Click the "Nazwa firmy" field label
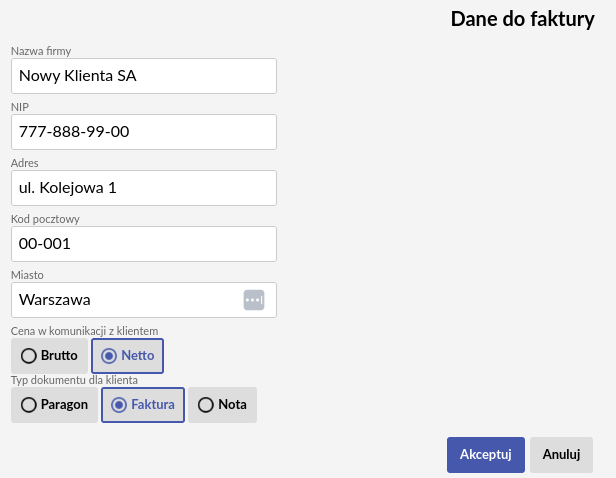Screen dimensions: 616x478 click(41, 51)
